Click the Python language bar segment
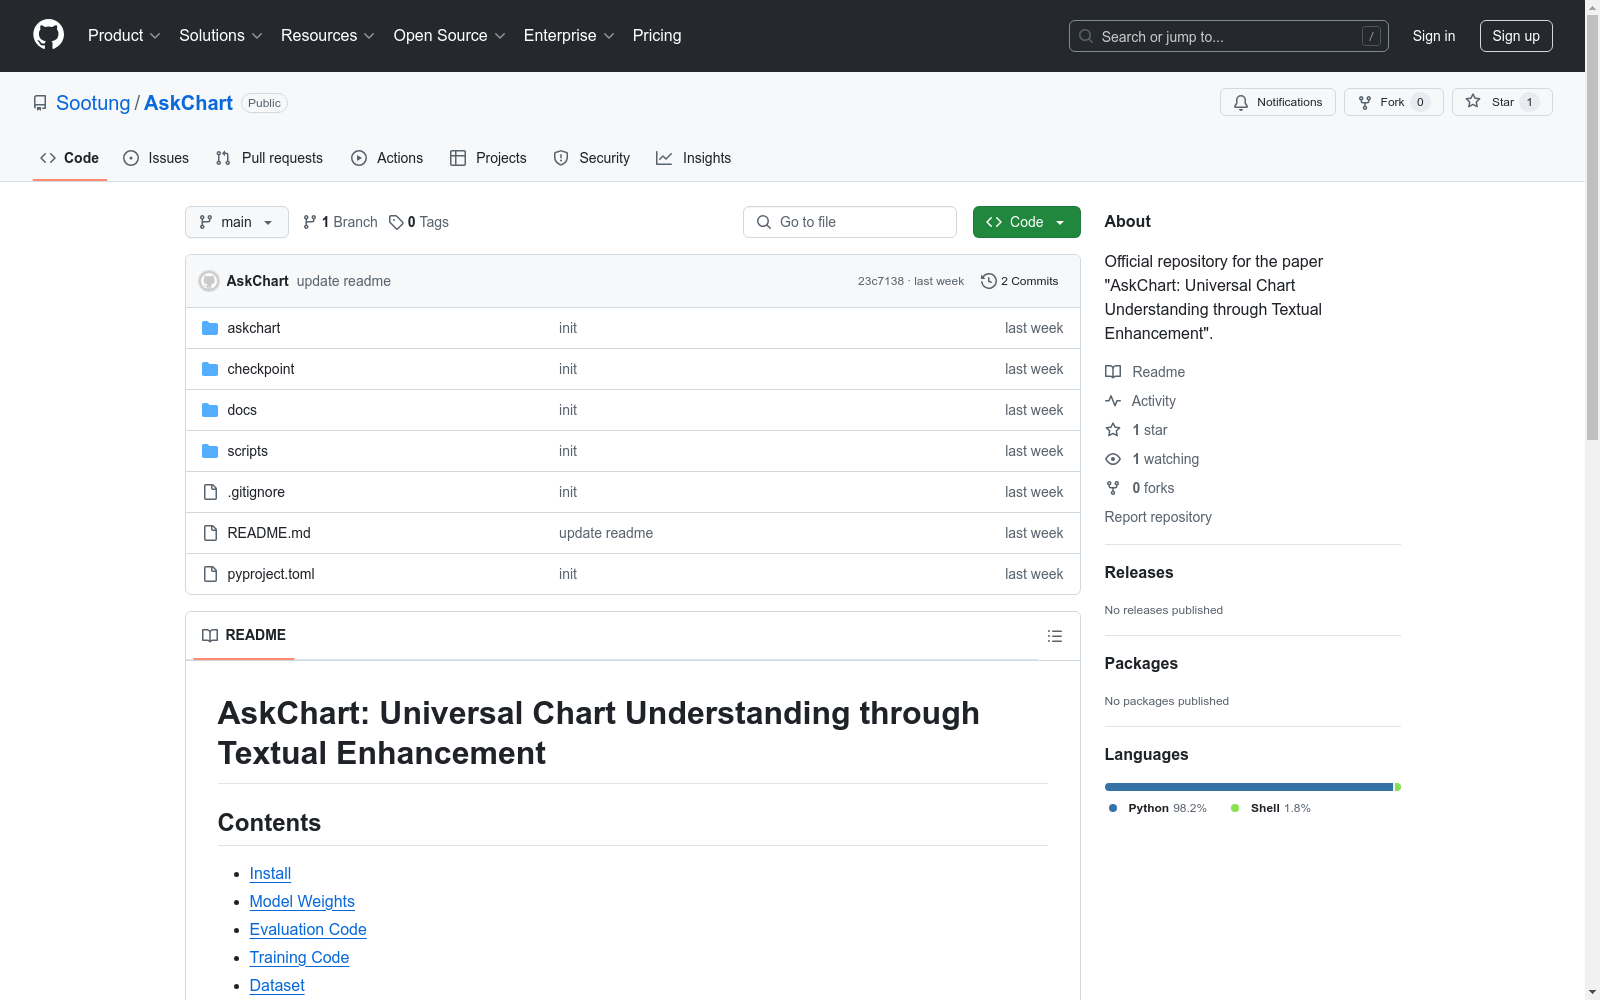The image size is (1600, 1000). (x=1249, y=787)
